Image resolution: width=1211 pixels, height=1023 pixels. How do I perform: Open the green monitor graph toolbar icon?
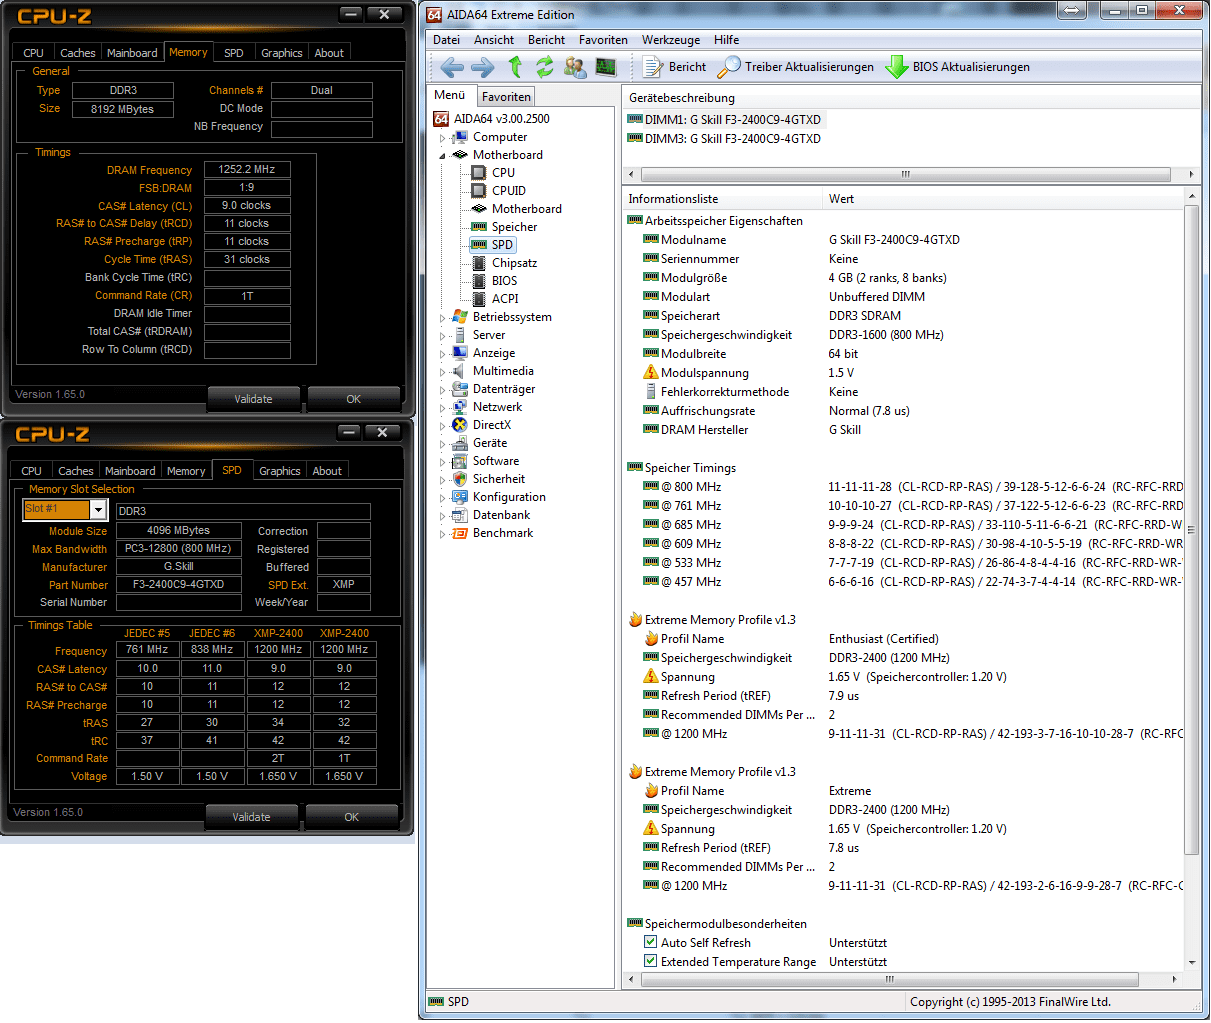click(x=606, y=67)
